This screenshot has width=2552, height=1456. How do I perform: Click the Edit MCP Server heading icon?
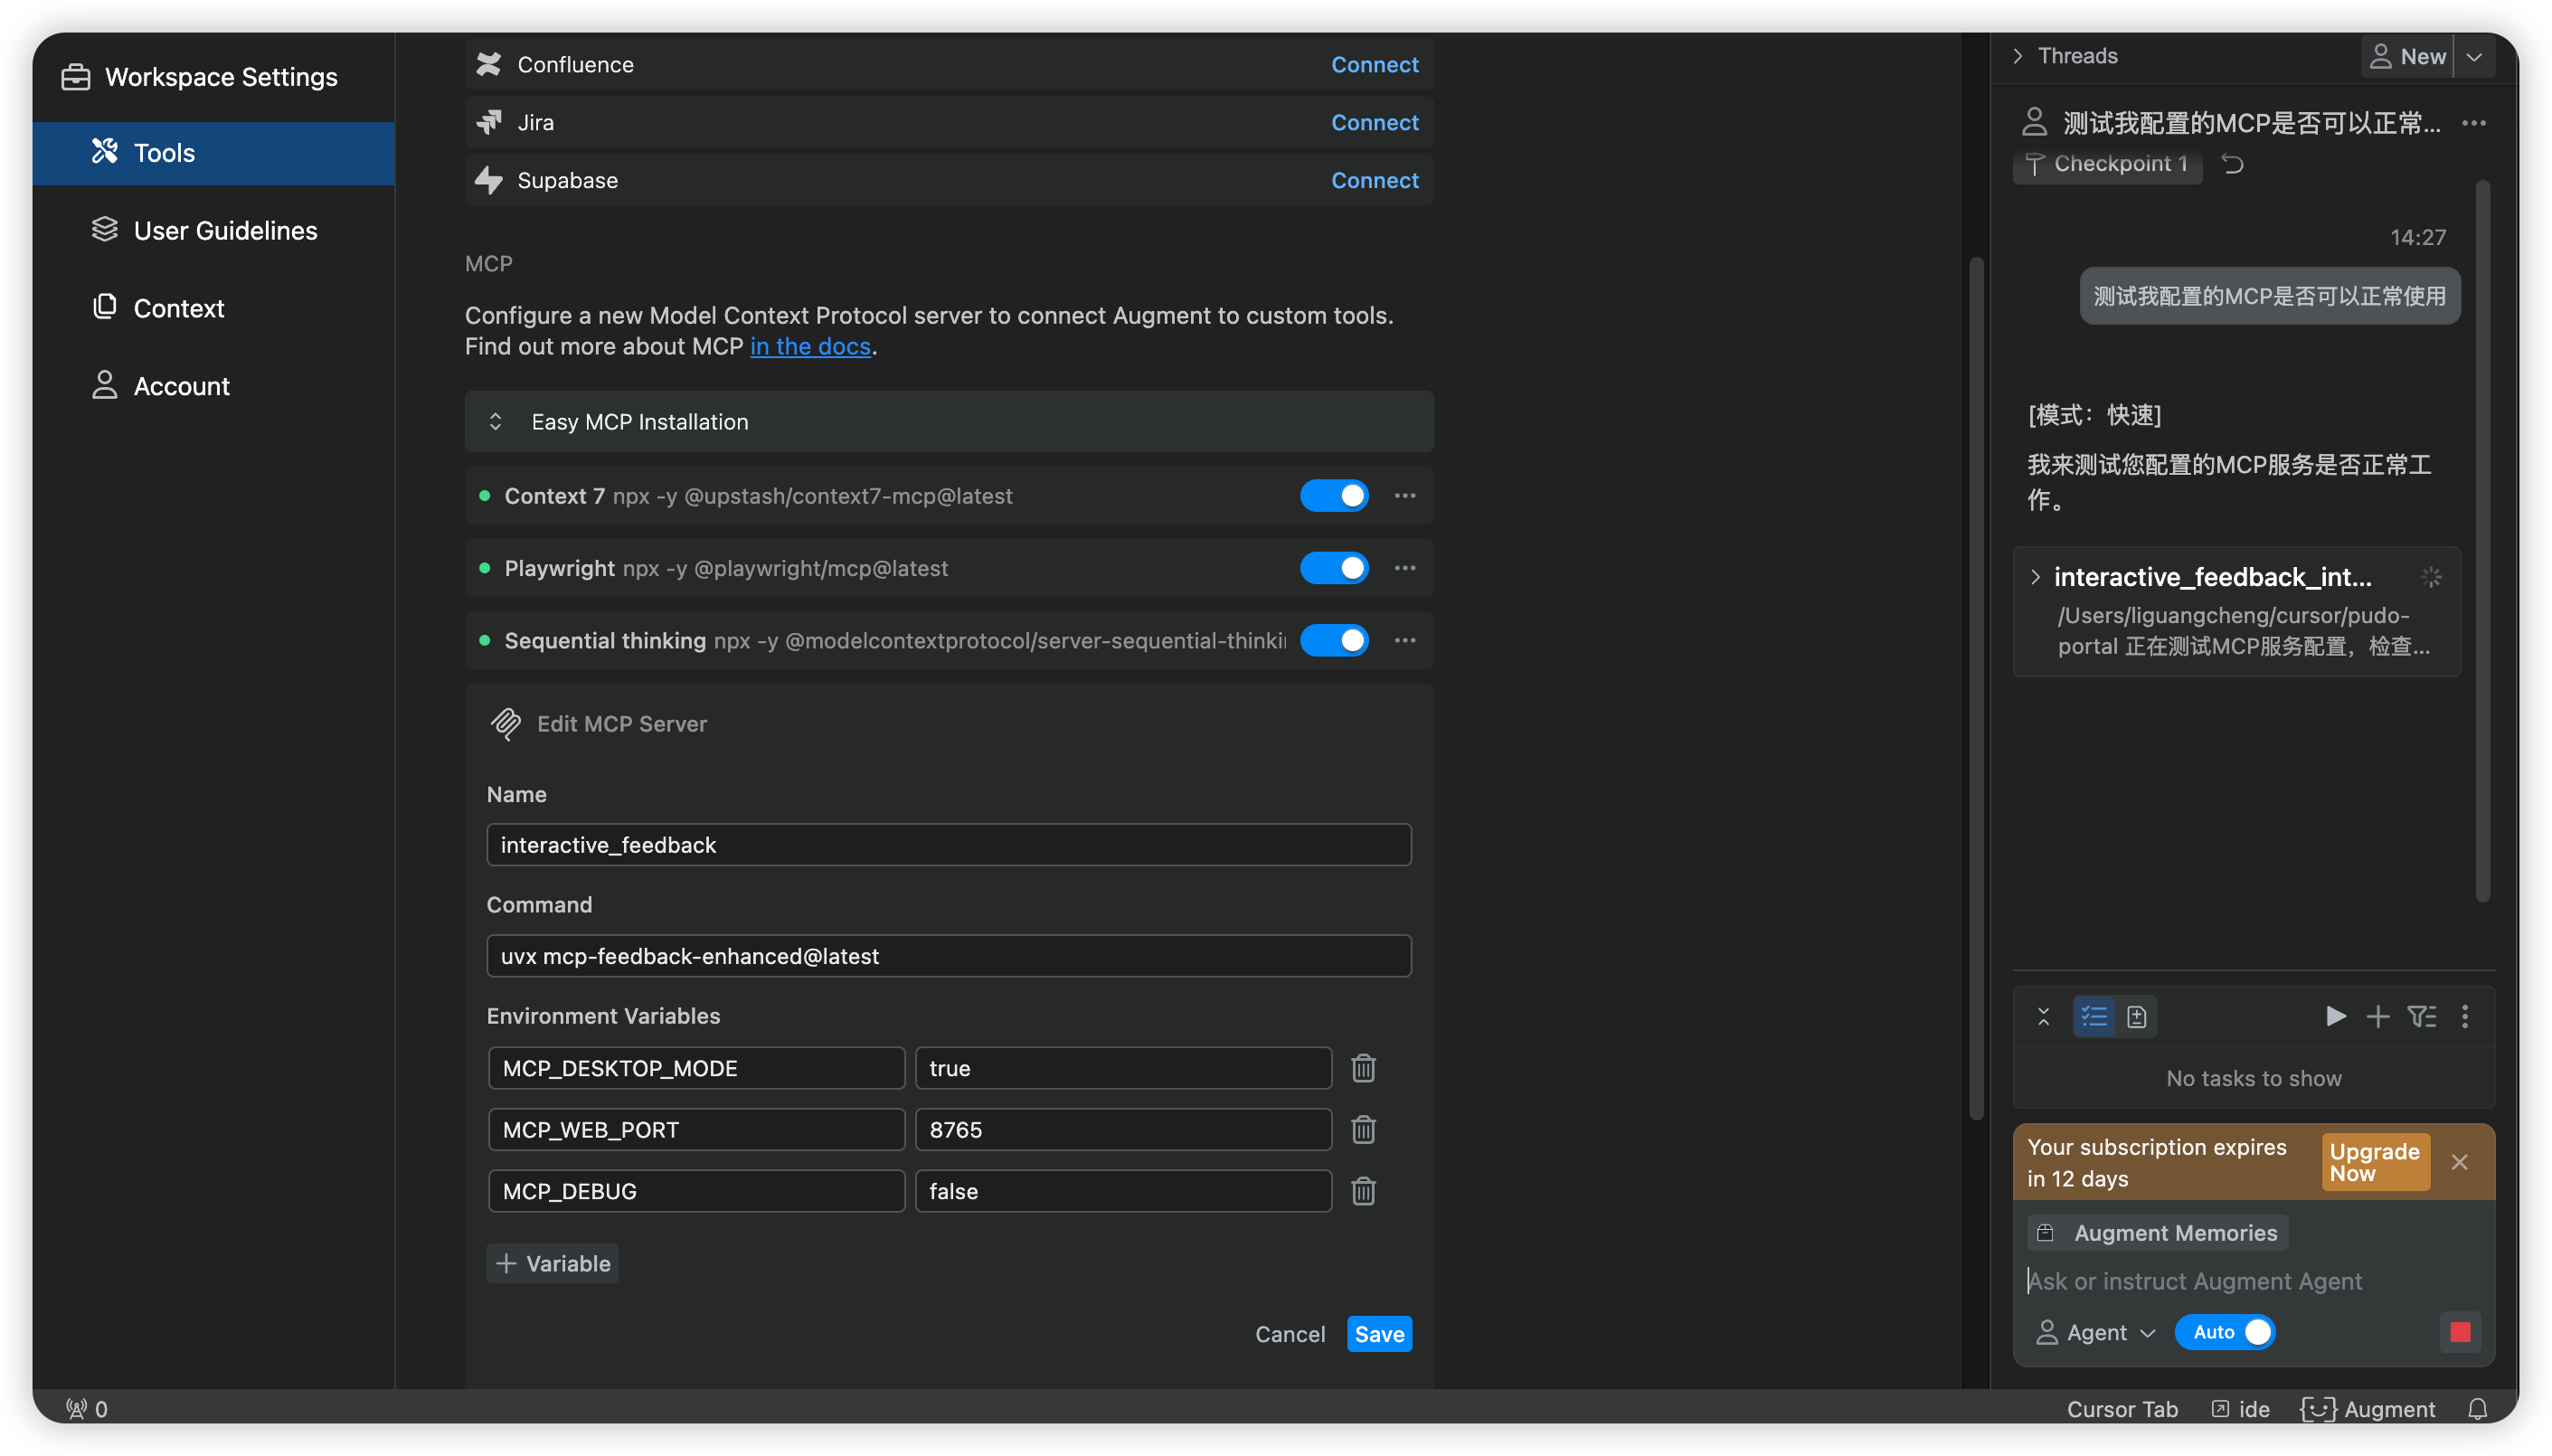[506, 724]
